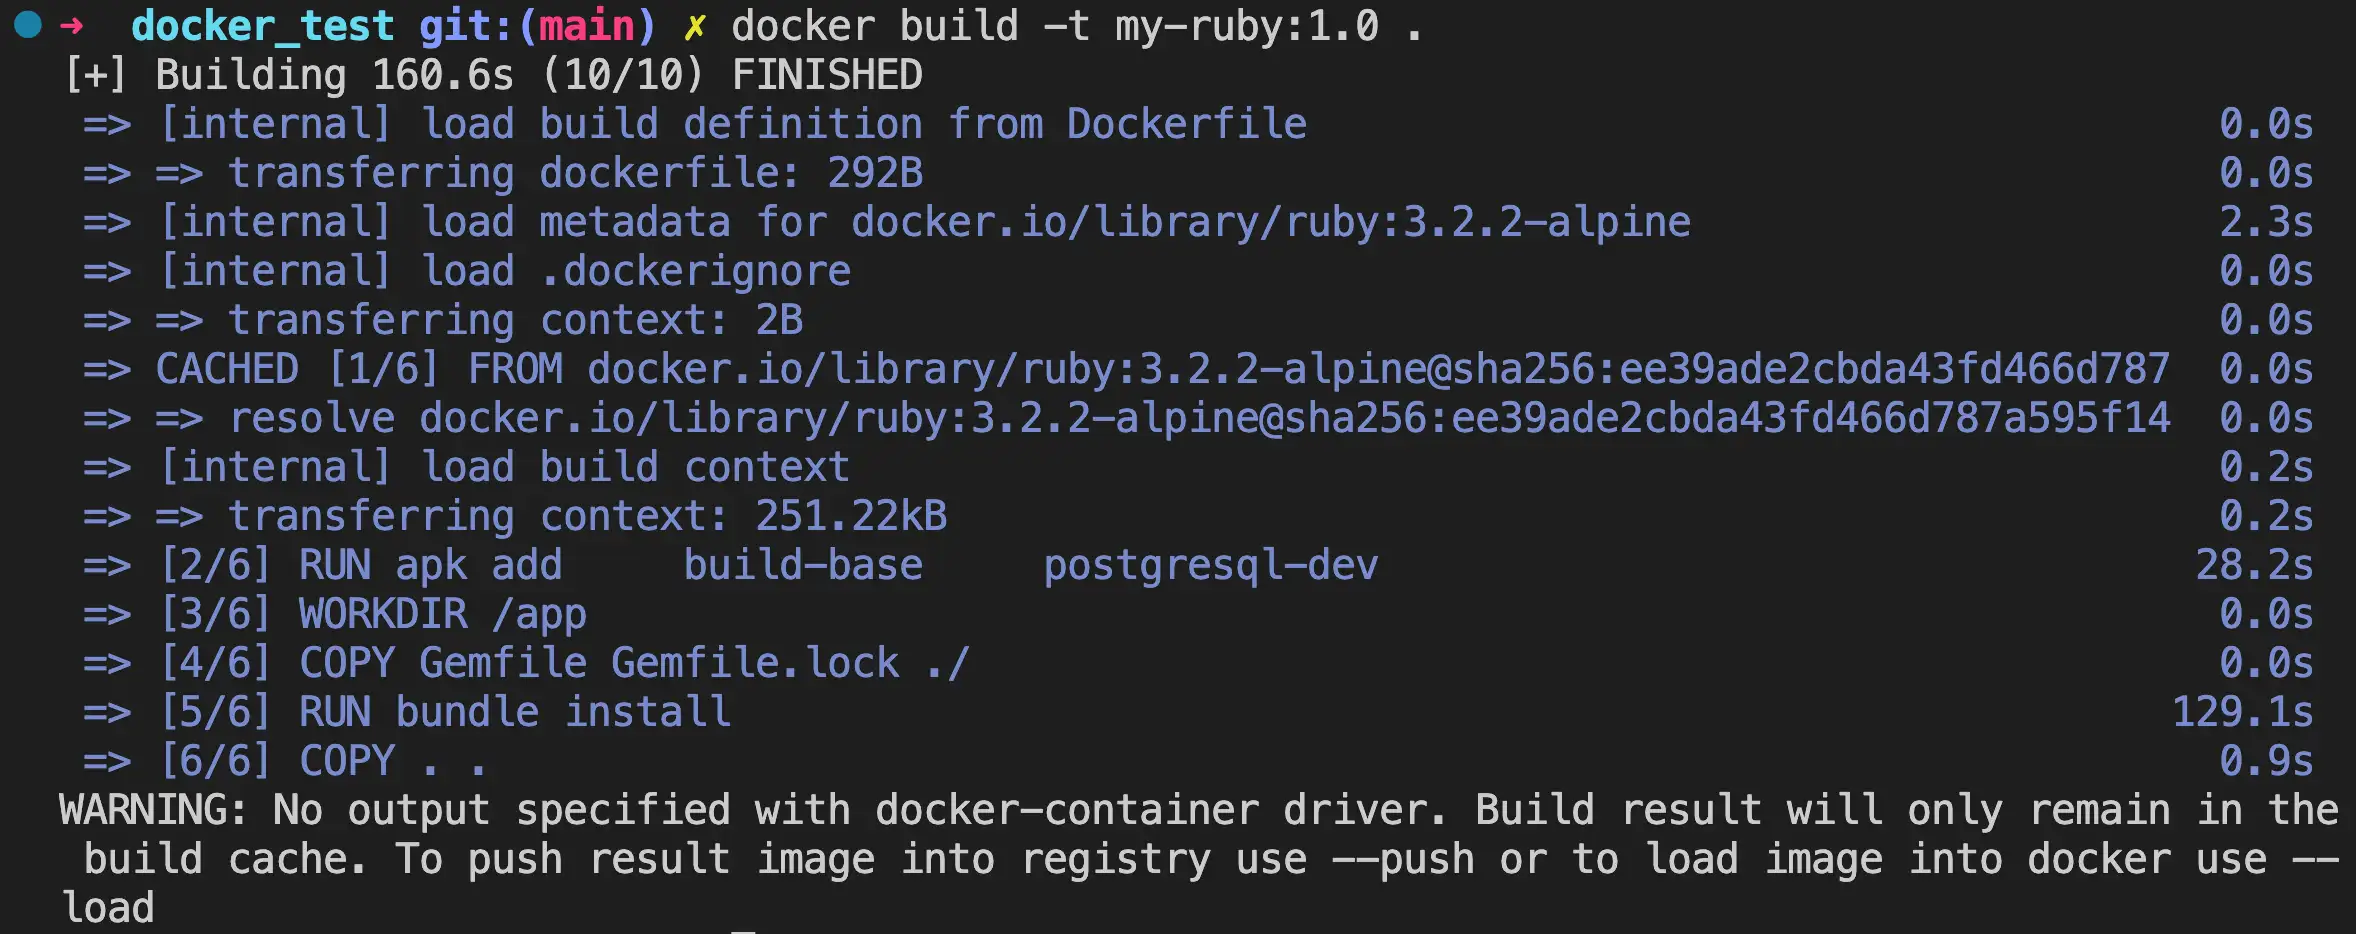The height and width of the screenshot is (934, 2356).
Task: Click Gemfile.lock in the COPY step
Action: point(755,663)
